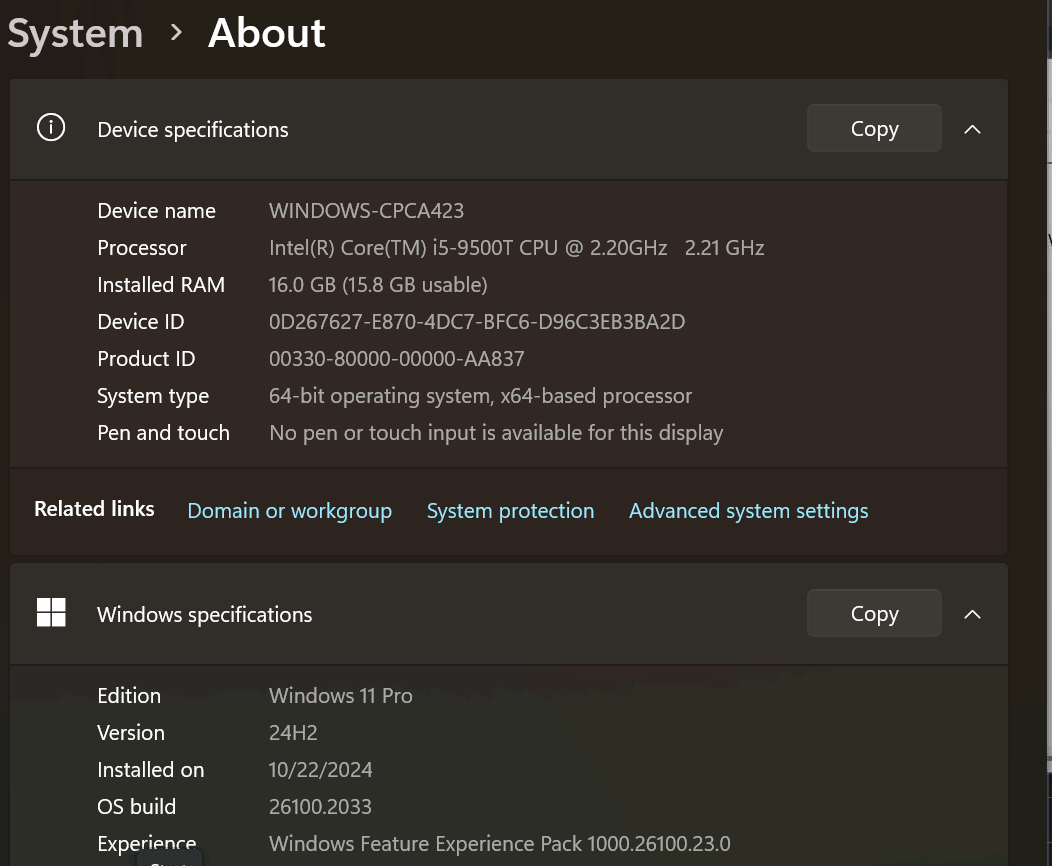Open the System protection link

point(511,511)
